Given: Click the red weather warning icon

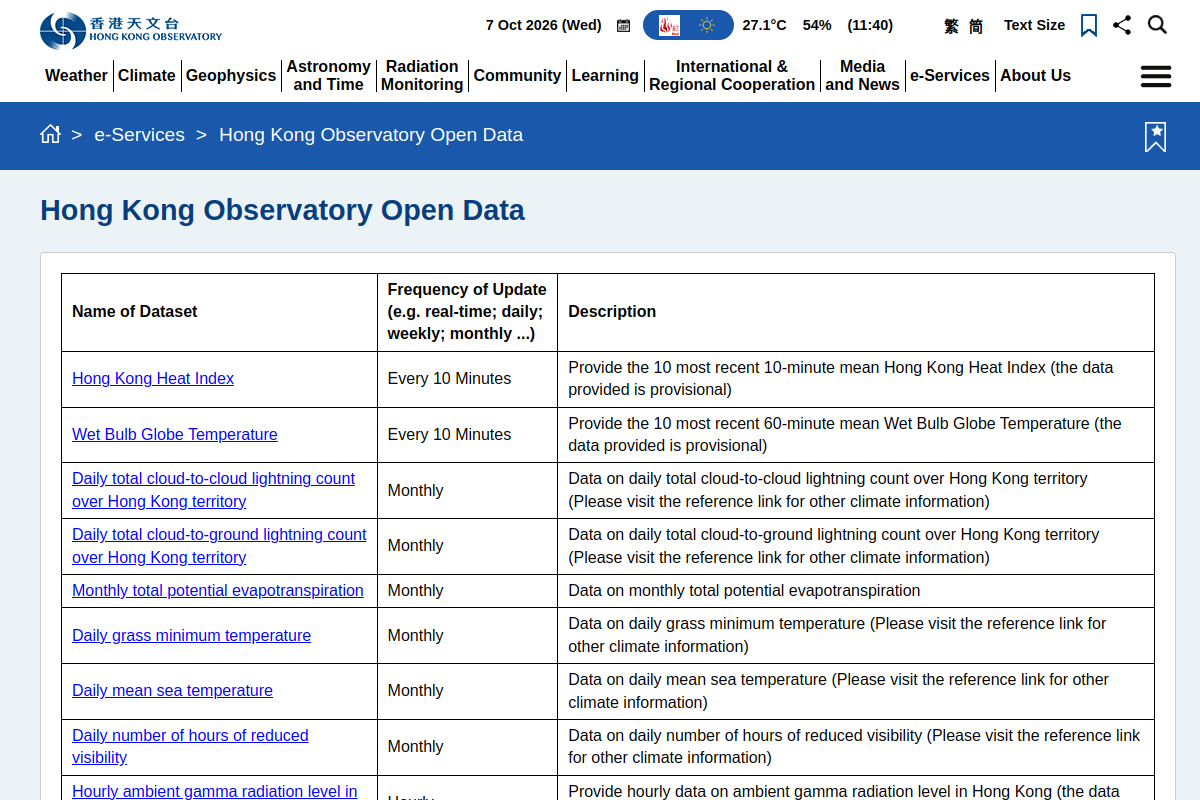Looking at the screenshot, I should 670,26.
